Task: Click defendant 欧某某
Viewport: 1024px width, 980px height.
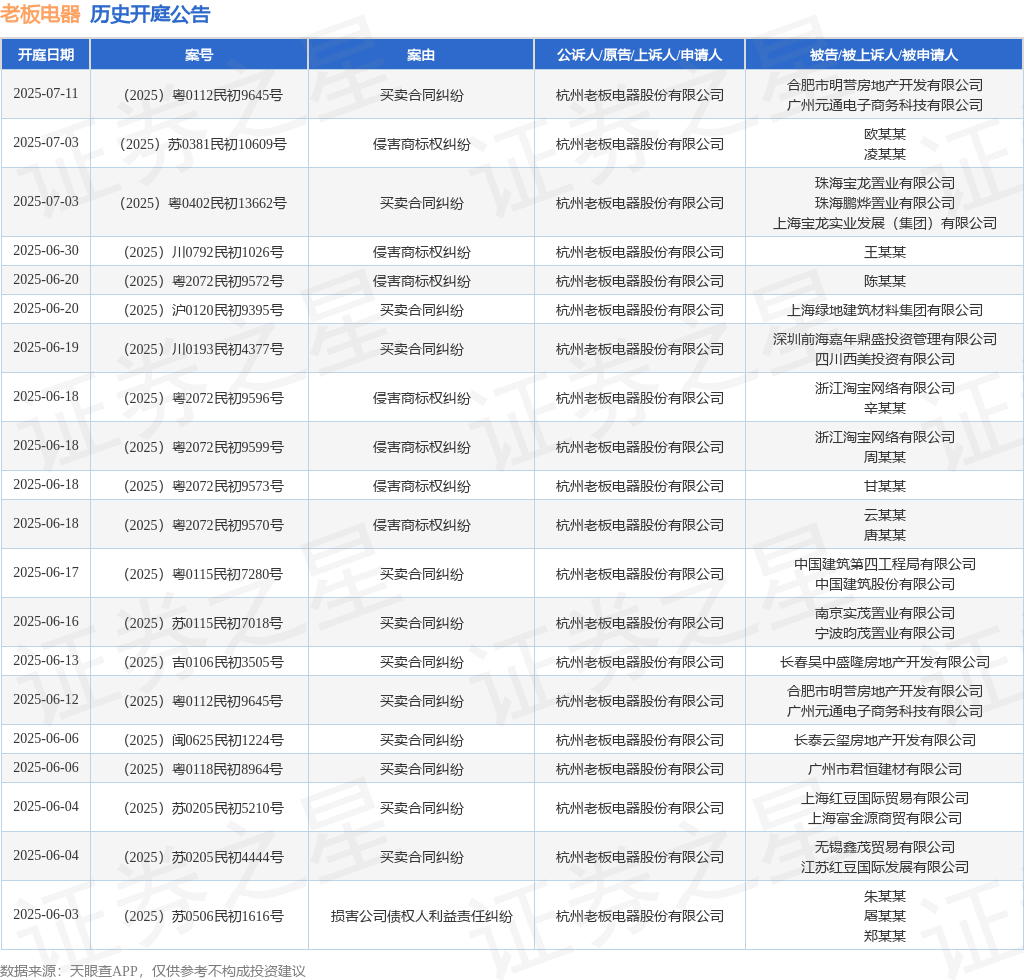Action: tap(884, 134)
